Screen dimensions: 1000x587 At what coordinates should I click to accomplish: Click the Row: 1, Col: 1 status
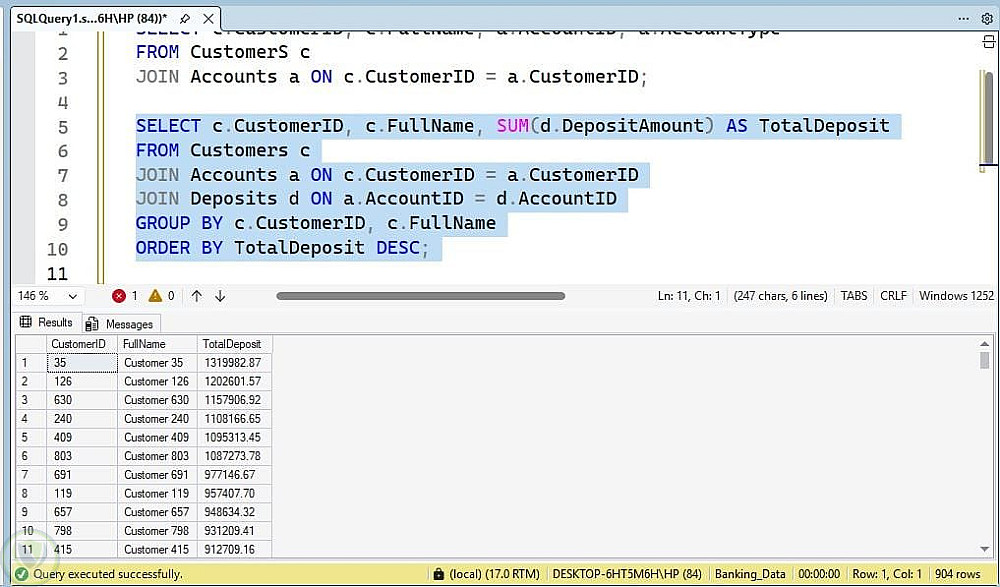pos(886,574)
